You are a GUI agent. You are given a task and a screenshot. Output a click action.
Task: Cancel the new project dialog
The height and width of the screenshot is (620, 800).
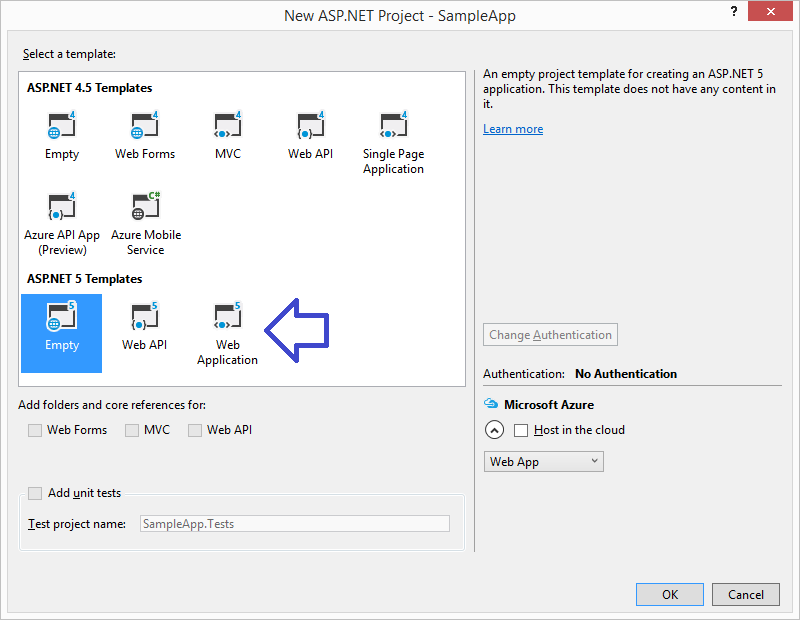click(x=746, y=594)
